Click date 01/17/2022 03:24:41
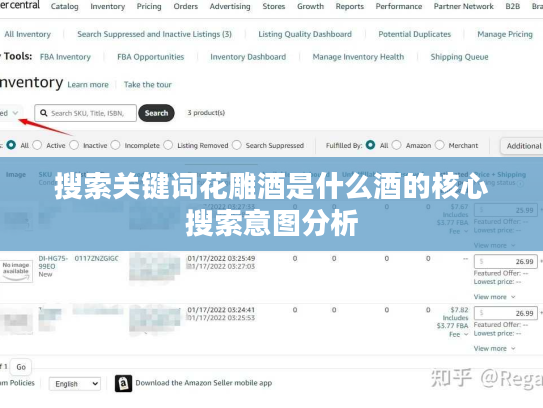 coord(221,310)
